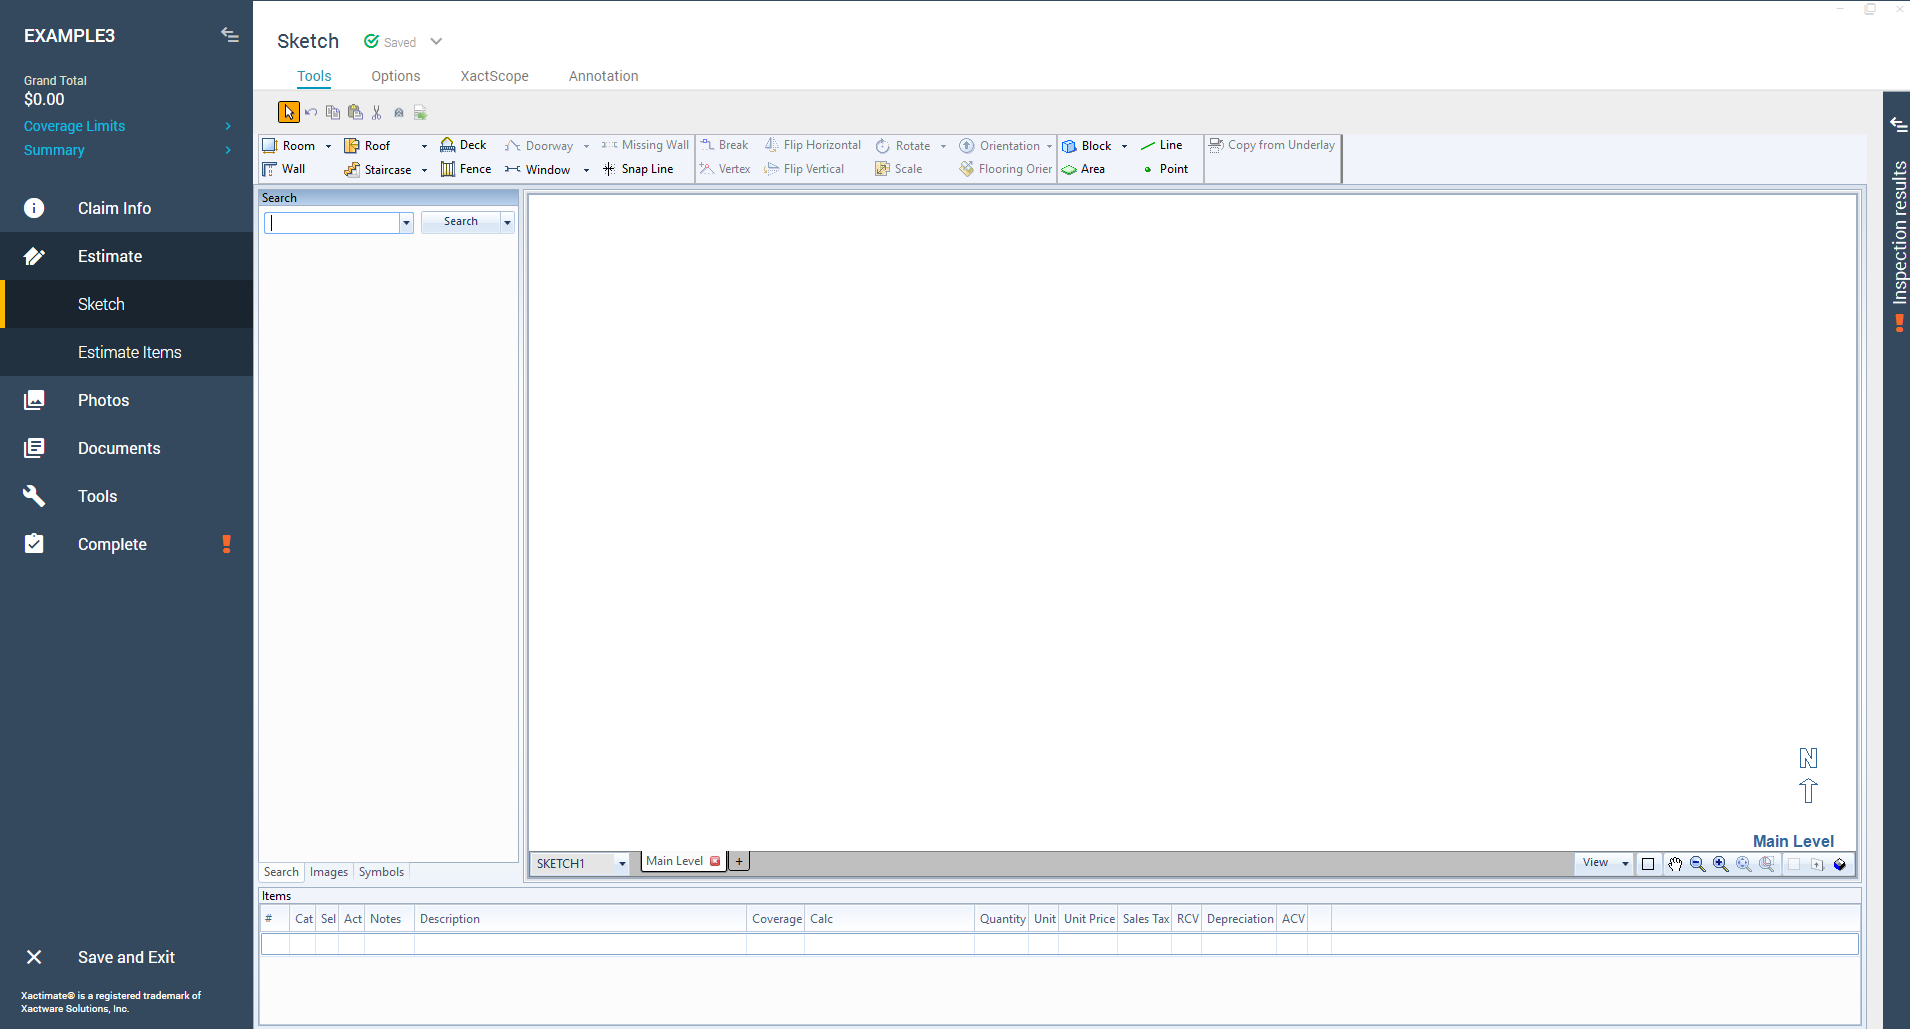Select the Deck tool
The image size is (1910, 1029).
[463, 145]
